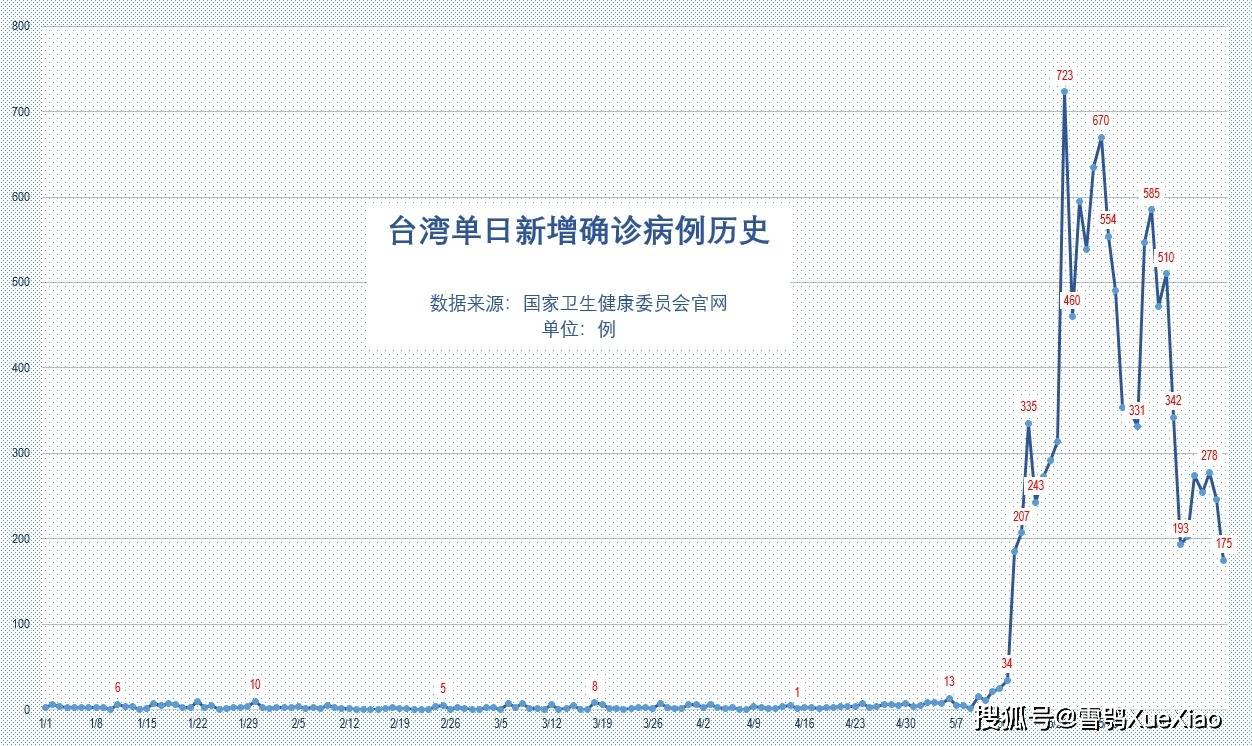Click the x-axis date 4/30
This screenshot has height=746, width=1252.
coord(906,722)
